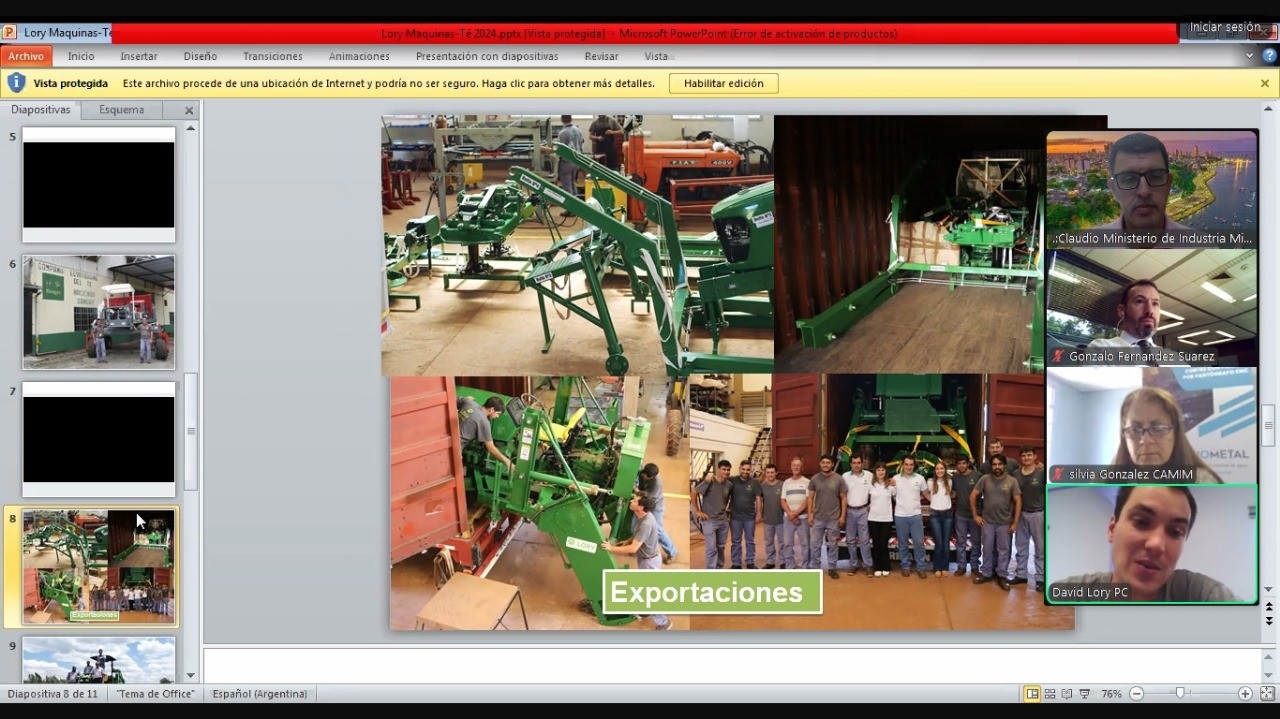Expand the ribbon with chevron arrow
1280x719 pixels.
tap(1250, 56)
